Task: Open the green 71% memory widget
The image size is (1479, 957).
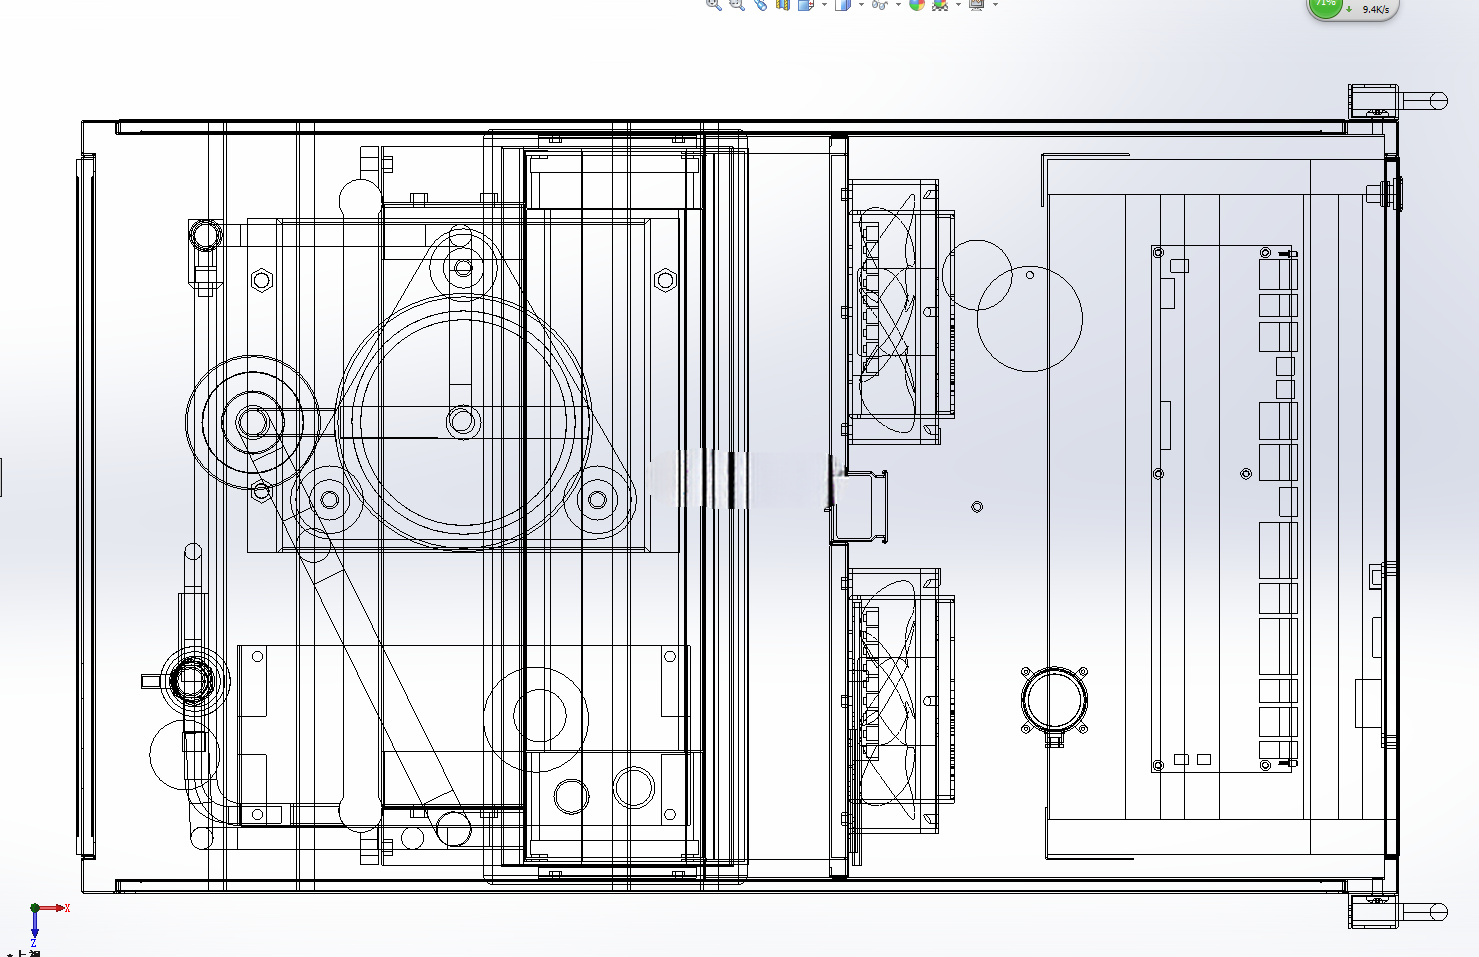Action: 1325,5
